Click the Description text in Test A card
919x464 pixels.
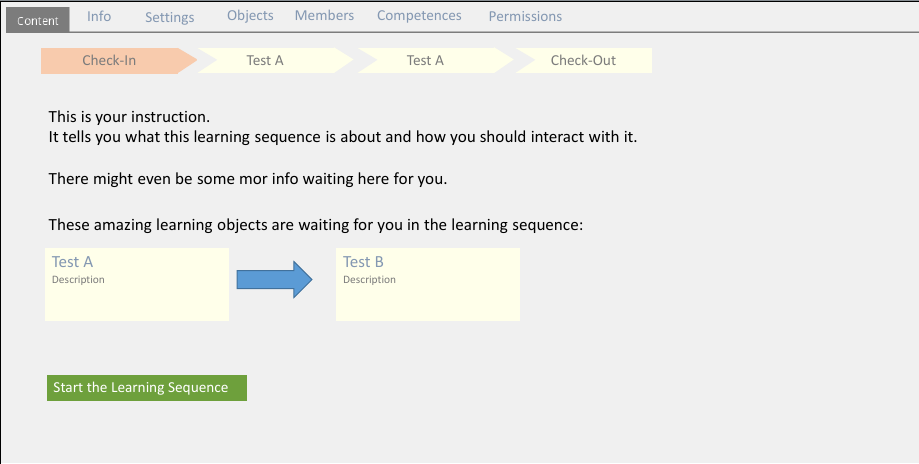point(78,280)
